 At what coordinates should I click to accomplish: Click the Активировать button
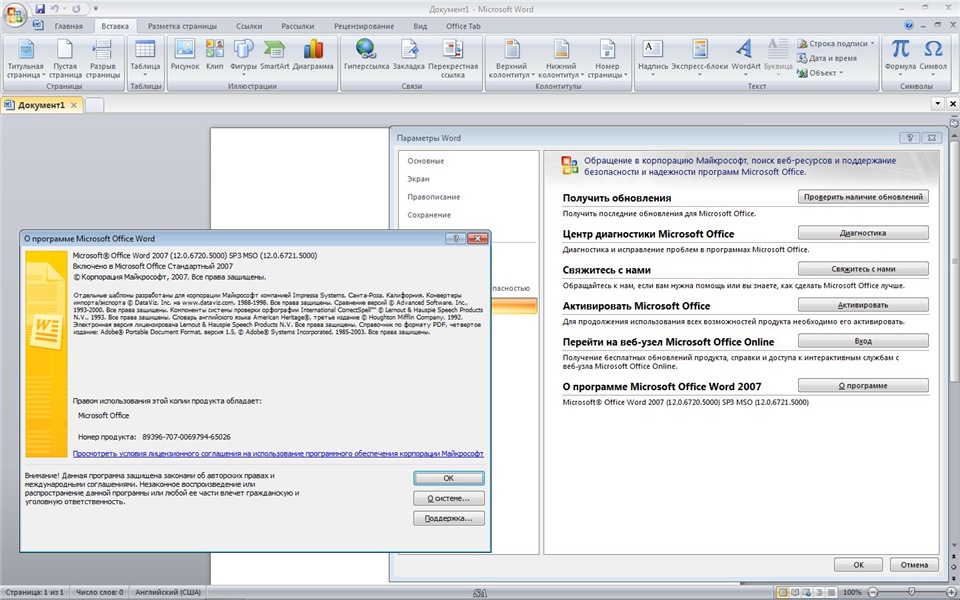pyautogui.click(x=863, y=305)
